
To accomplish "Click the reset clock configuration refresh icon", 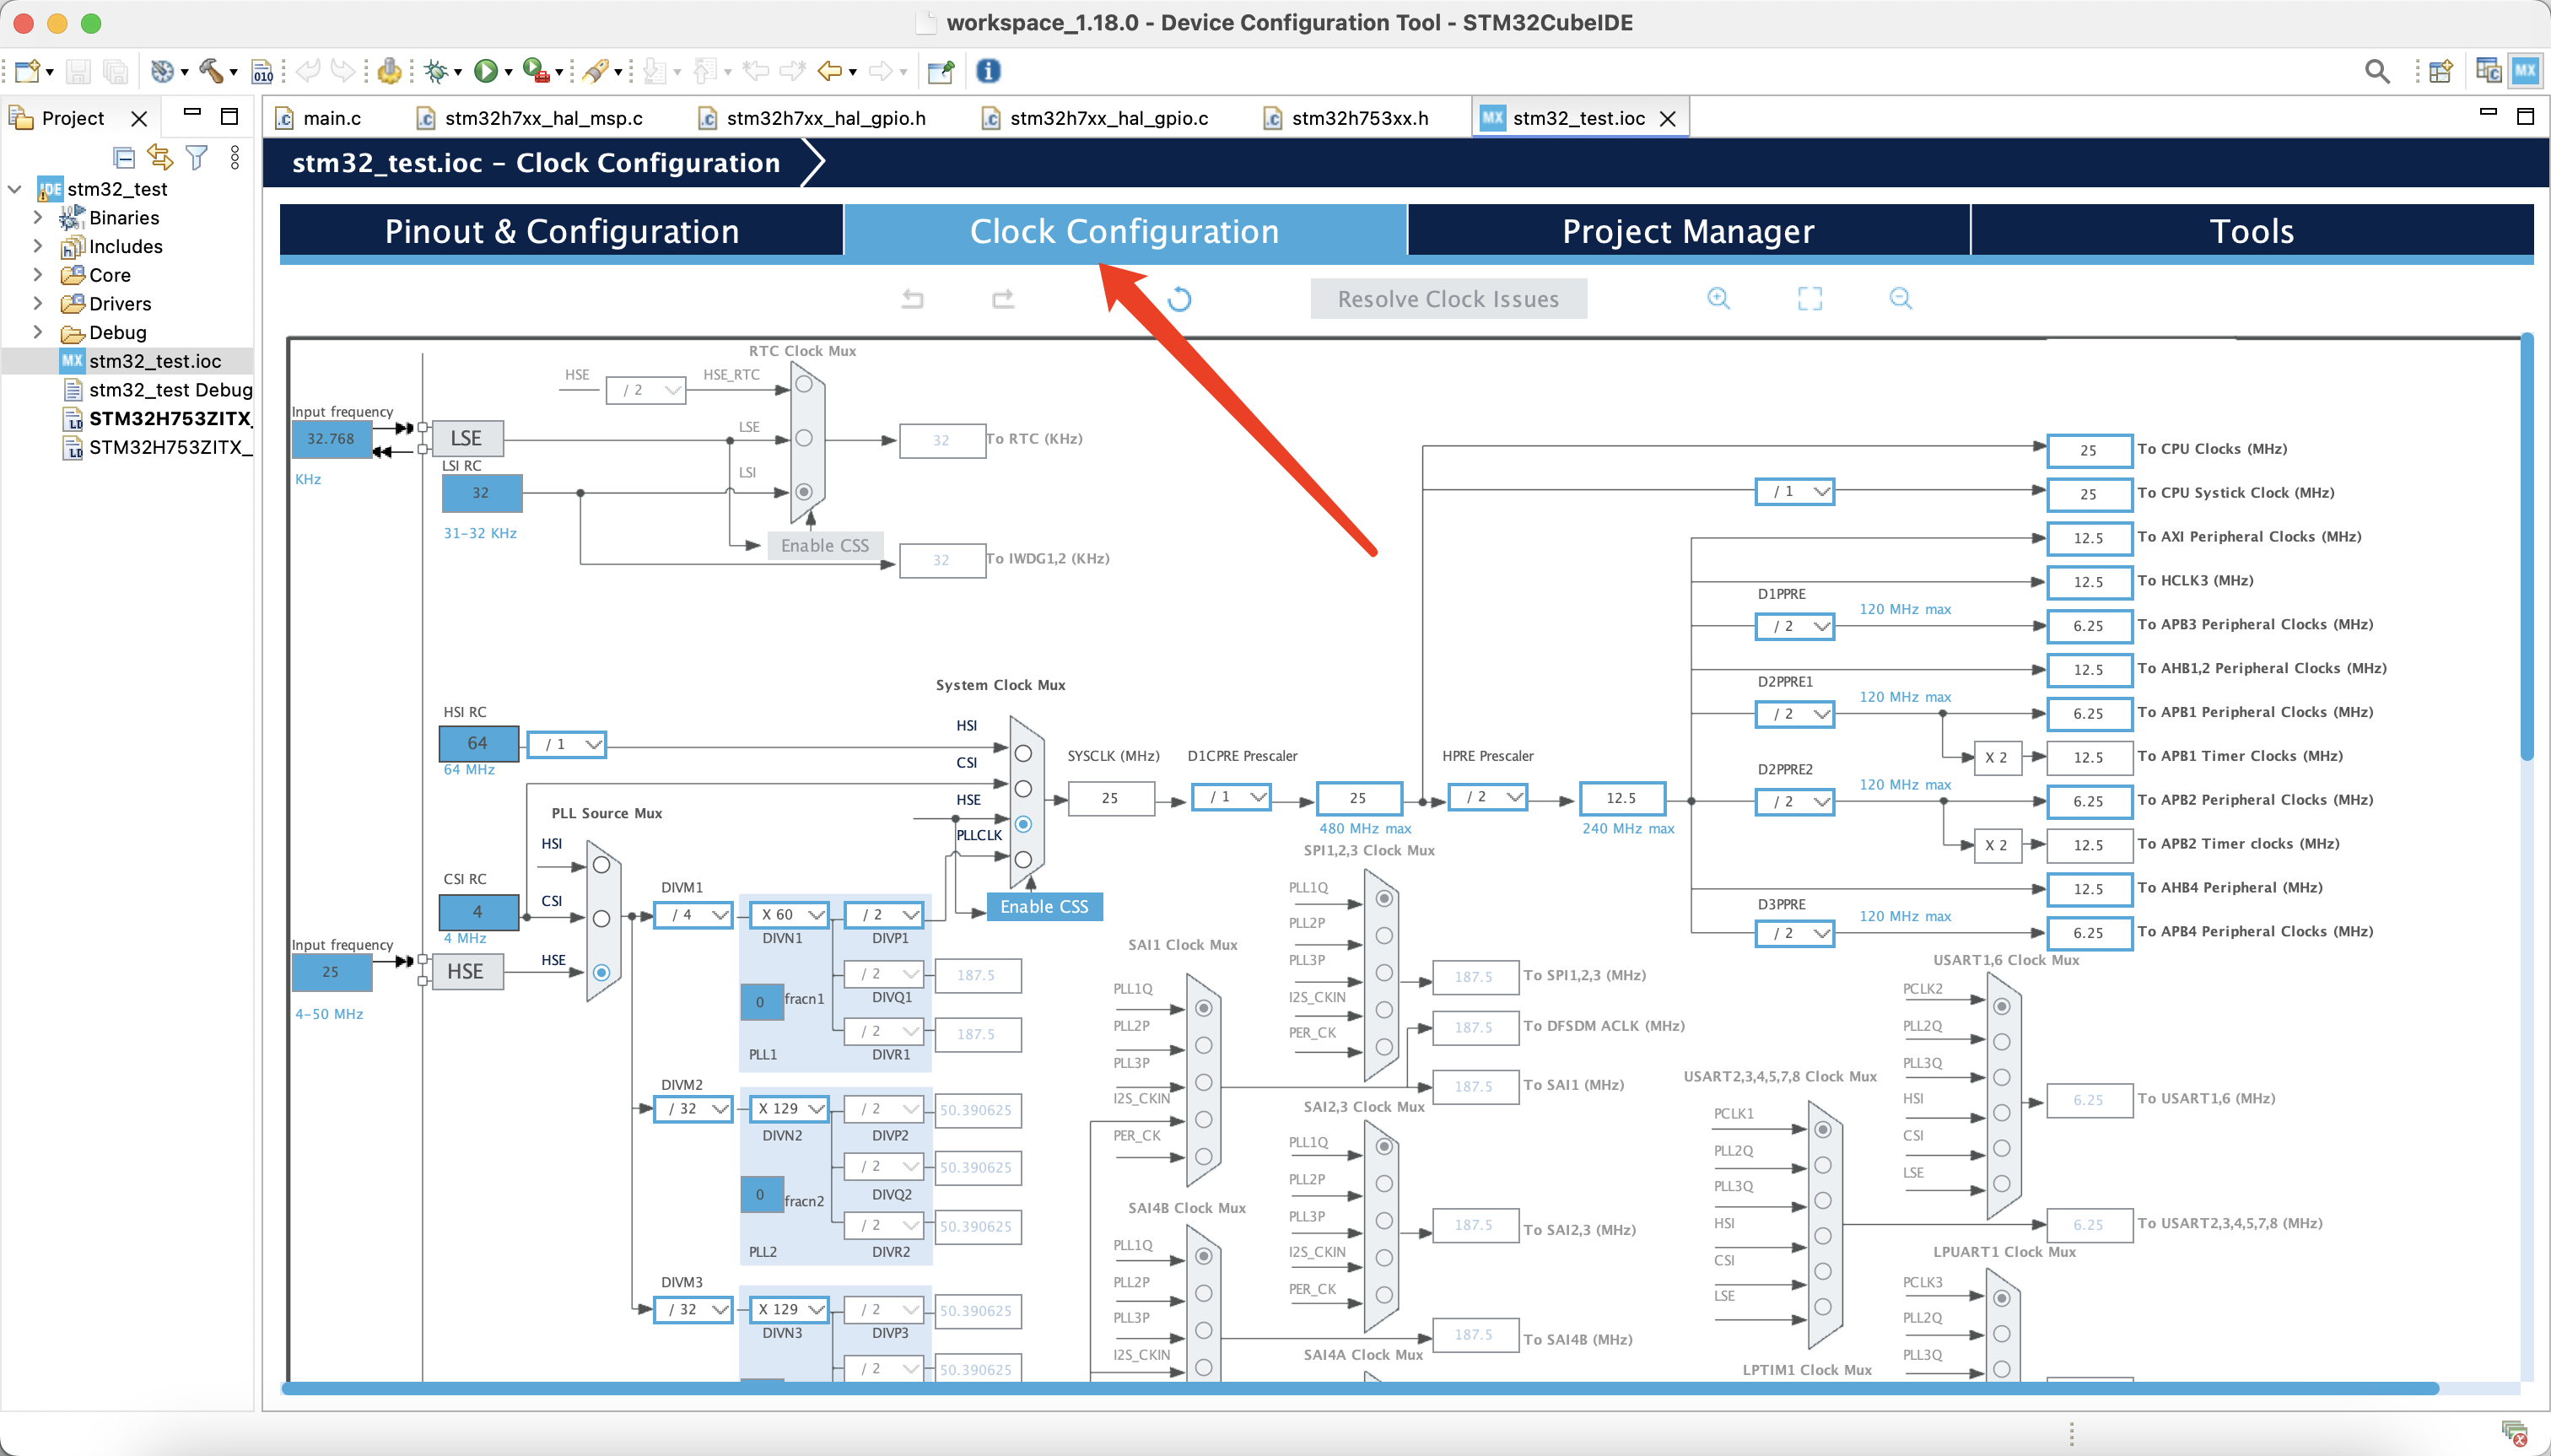I will (x=1180, y=299).
